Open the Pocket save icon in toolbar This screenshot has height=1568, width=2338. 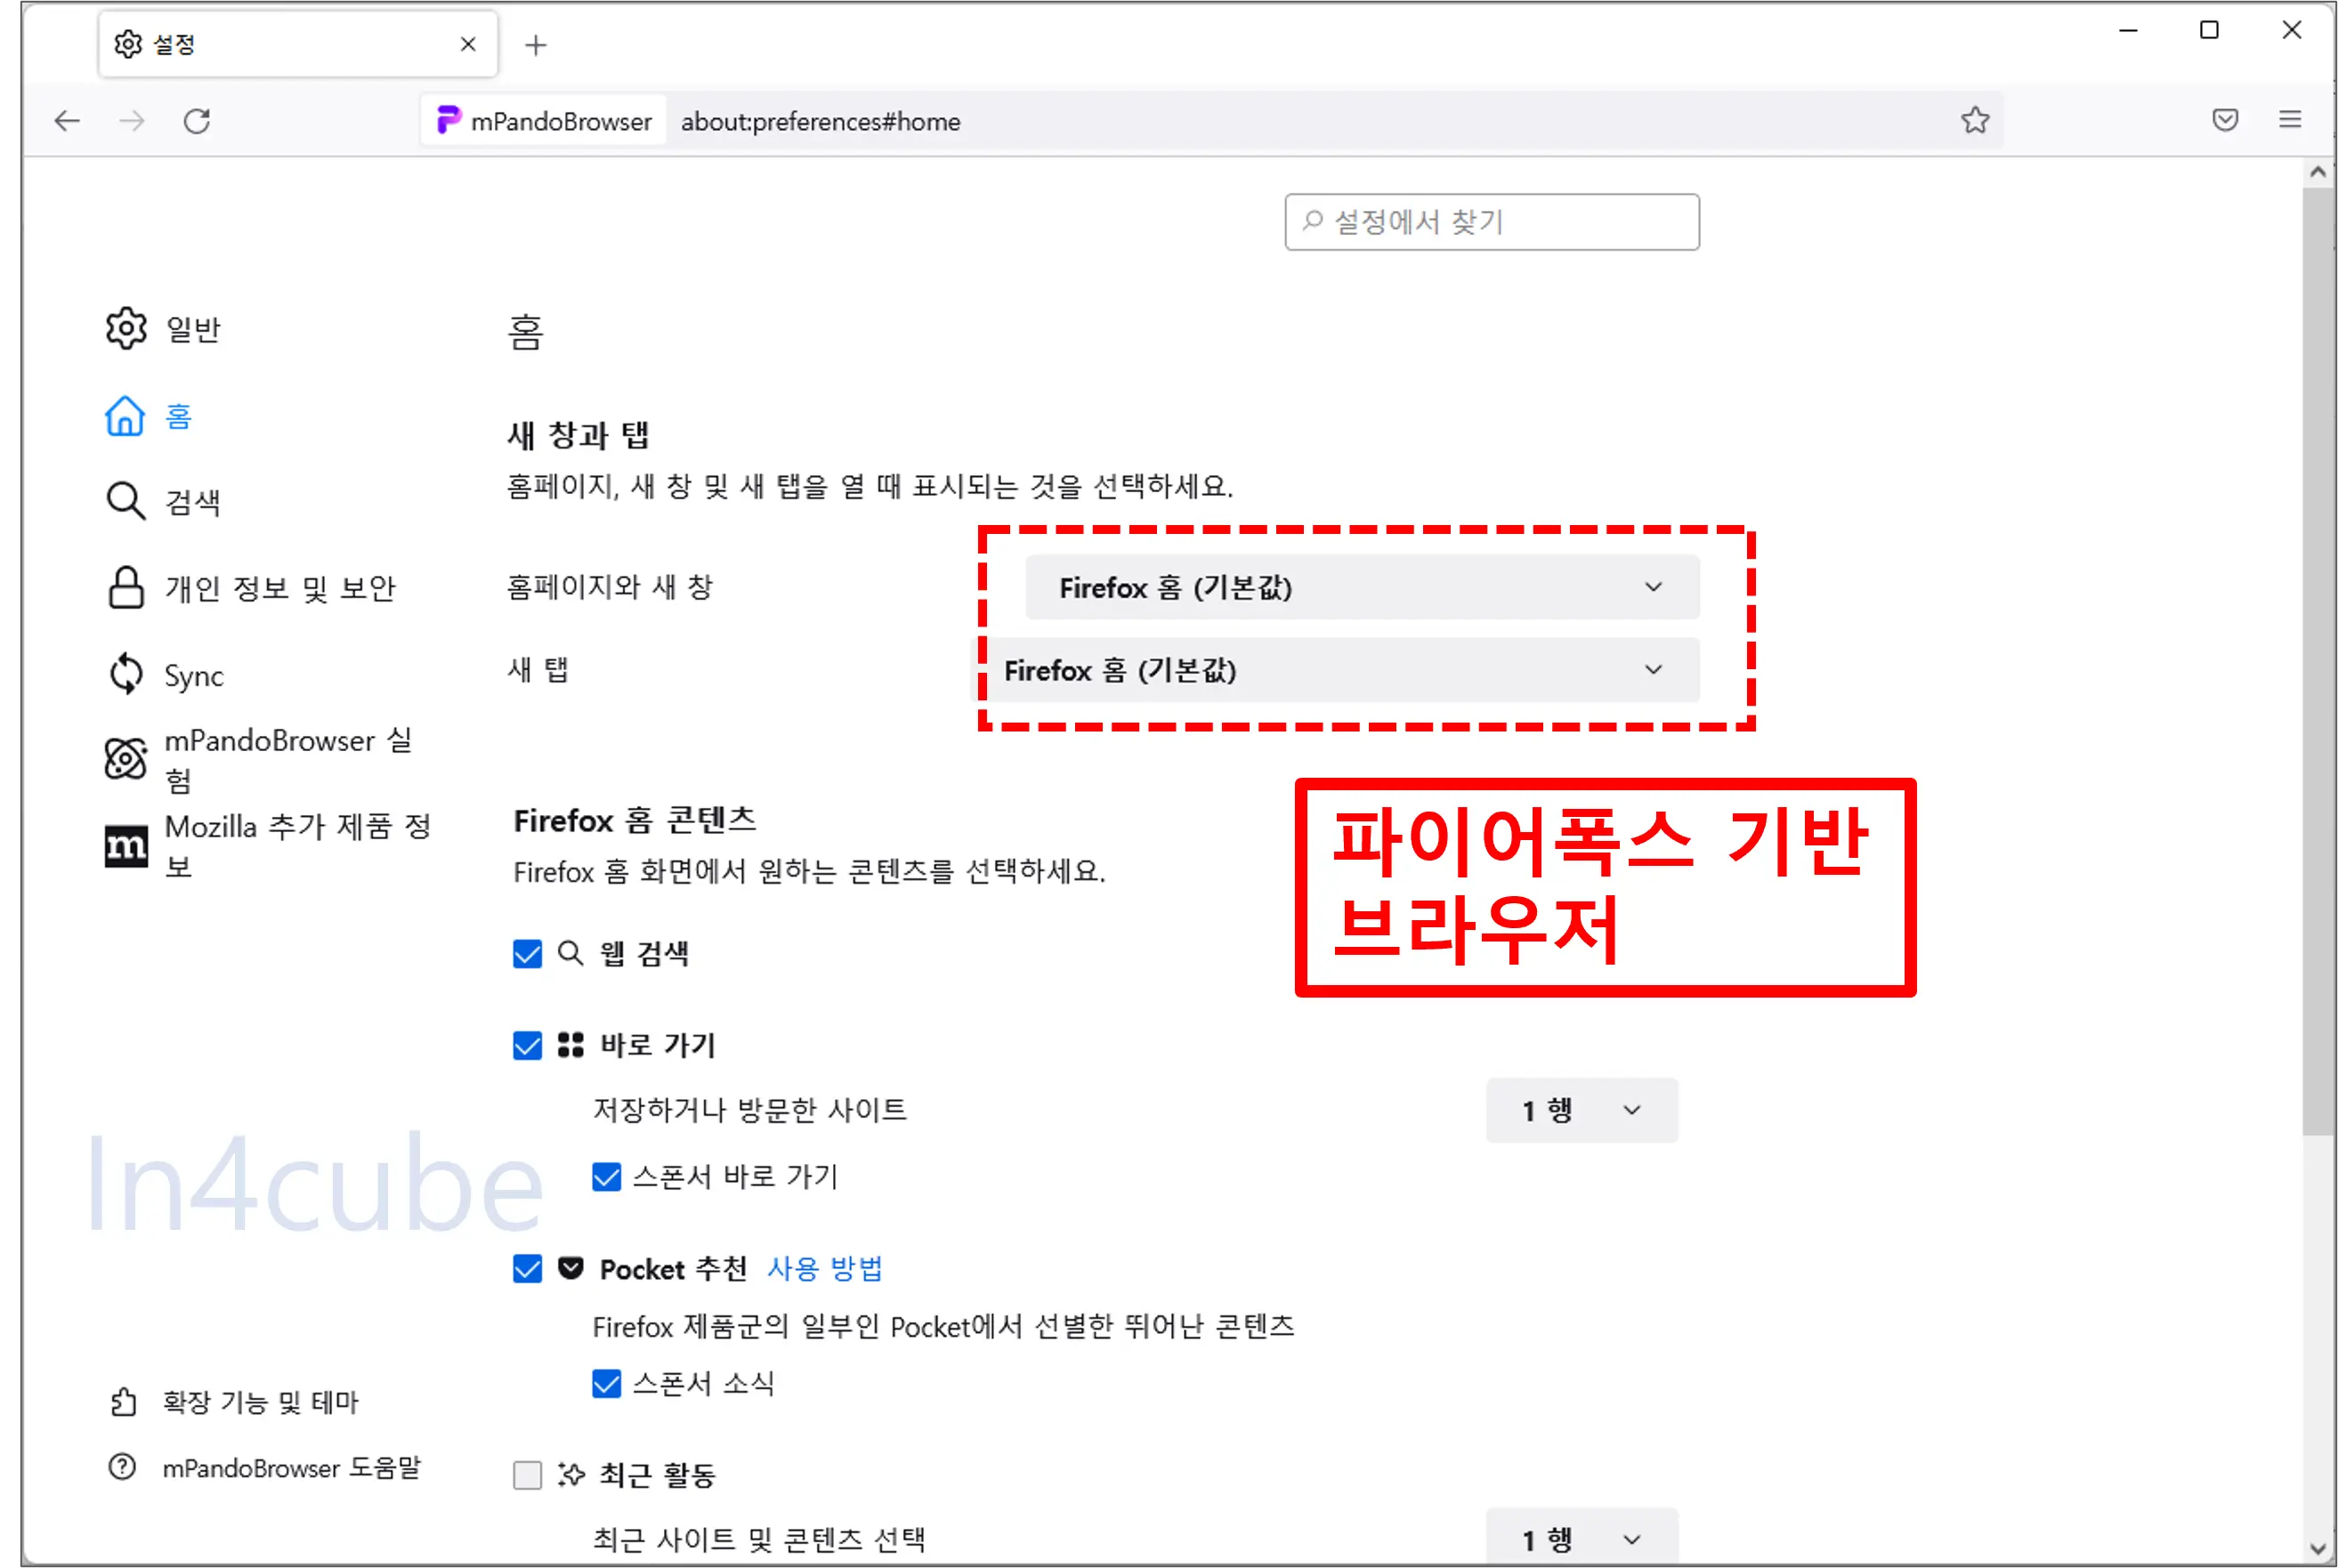[2225, 120]
